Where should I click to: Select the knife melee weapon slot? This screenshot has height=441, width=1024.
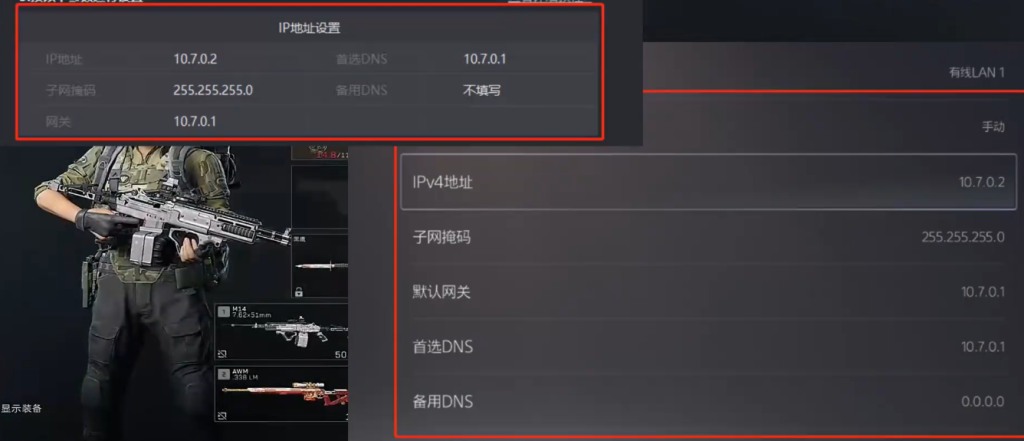pyautogui.click(x=320, y=266)
